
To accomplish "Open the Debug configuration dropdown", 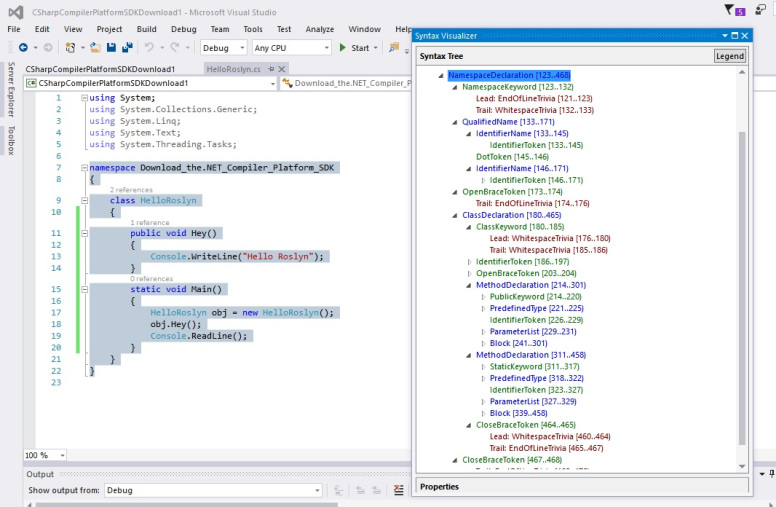I will pyautogui.click(x=223, y=48).
